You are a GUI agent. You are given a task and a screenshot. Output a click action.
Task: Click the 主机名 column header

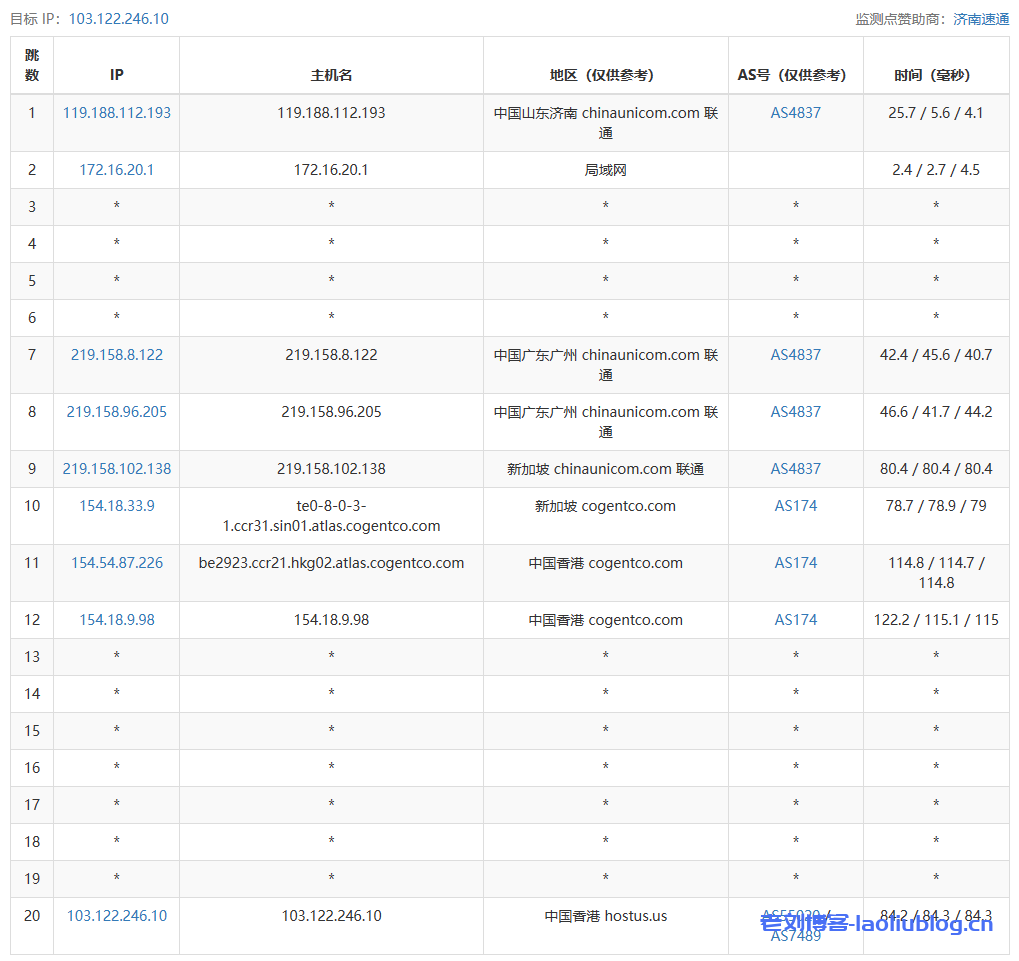point(331,75)
